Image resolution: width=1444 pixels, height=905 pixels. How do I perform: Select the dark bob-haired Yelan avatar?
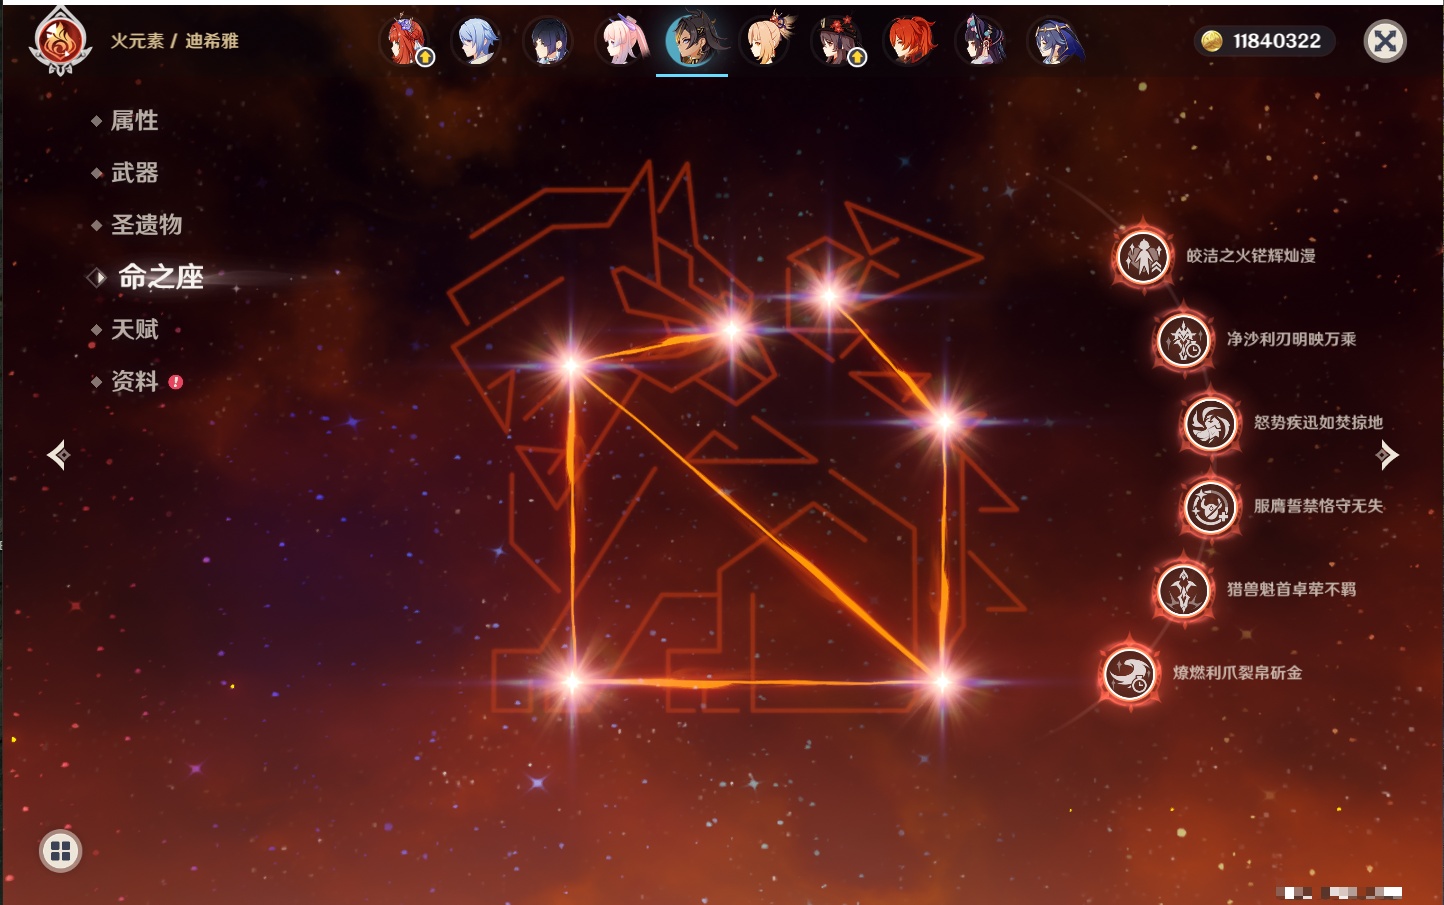pyautogui.click(x=548, y=41)
